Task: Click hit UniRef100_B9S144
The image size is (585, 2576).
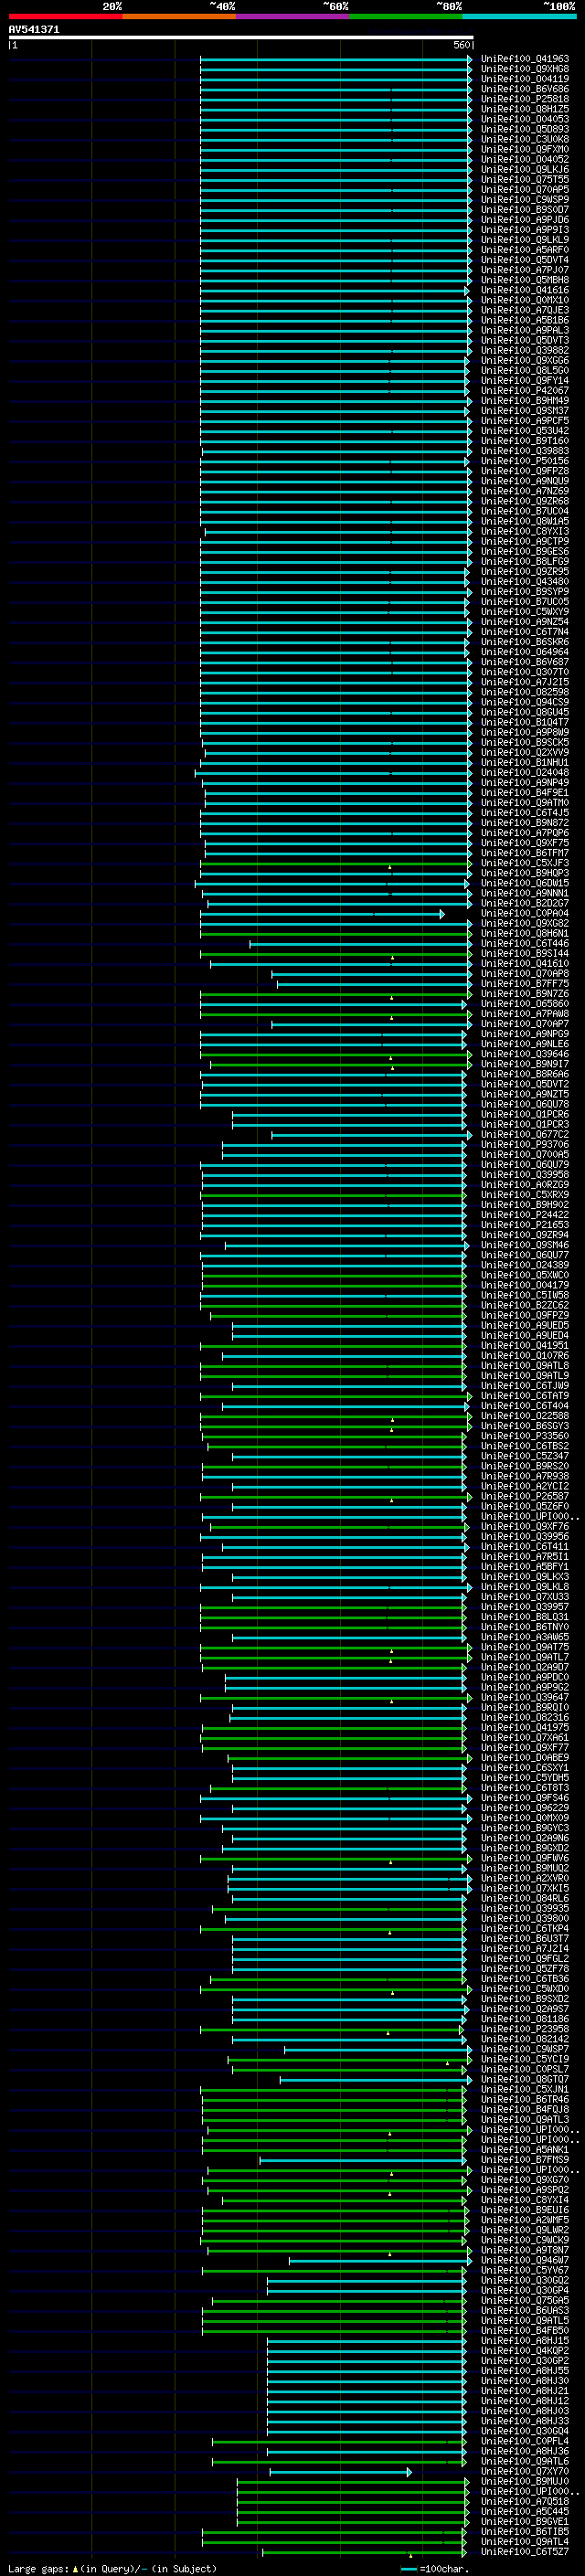Action: pos(525,954)
